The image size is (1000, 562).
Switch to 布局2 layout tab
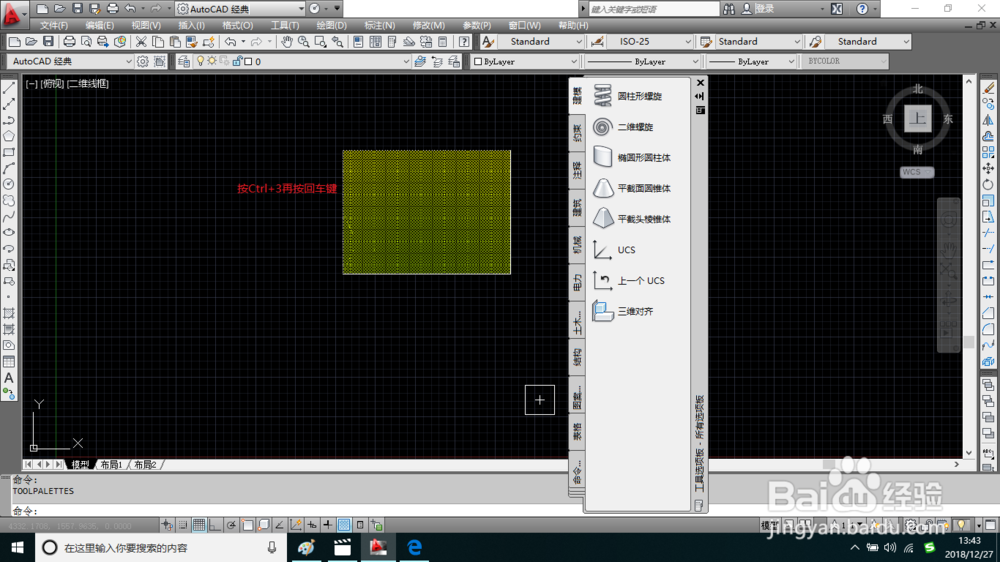(145, 465)
